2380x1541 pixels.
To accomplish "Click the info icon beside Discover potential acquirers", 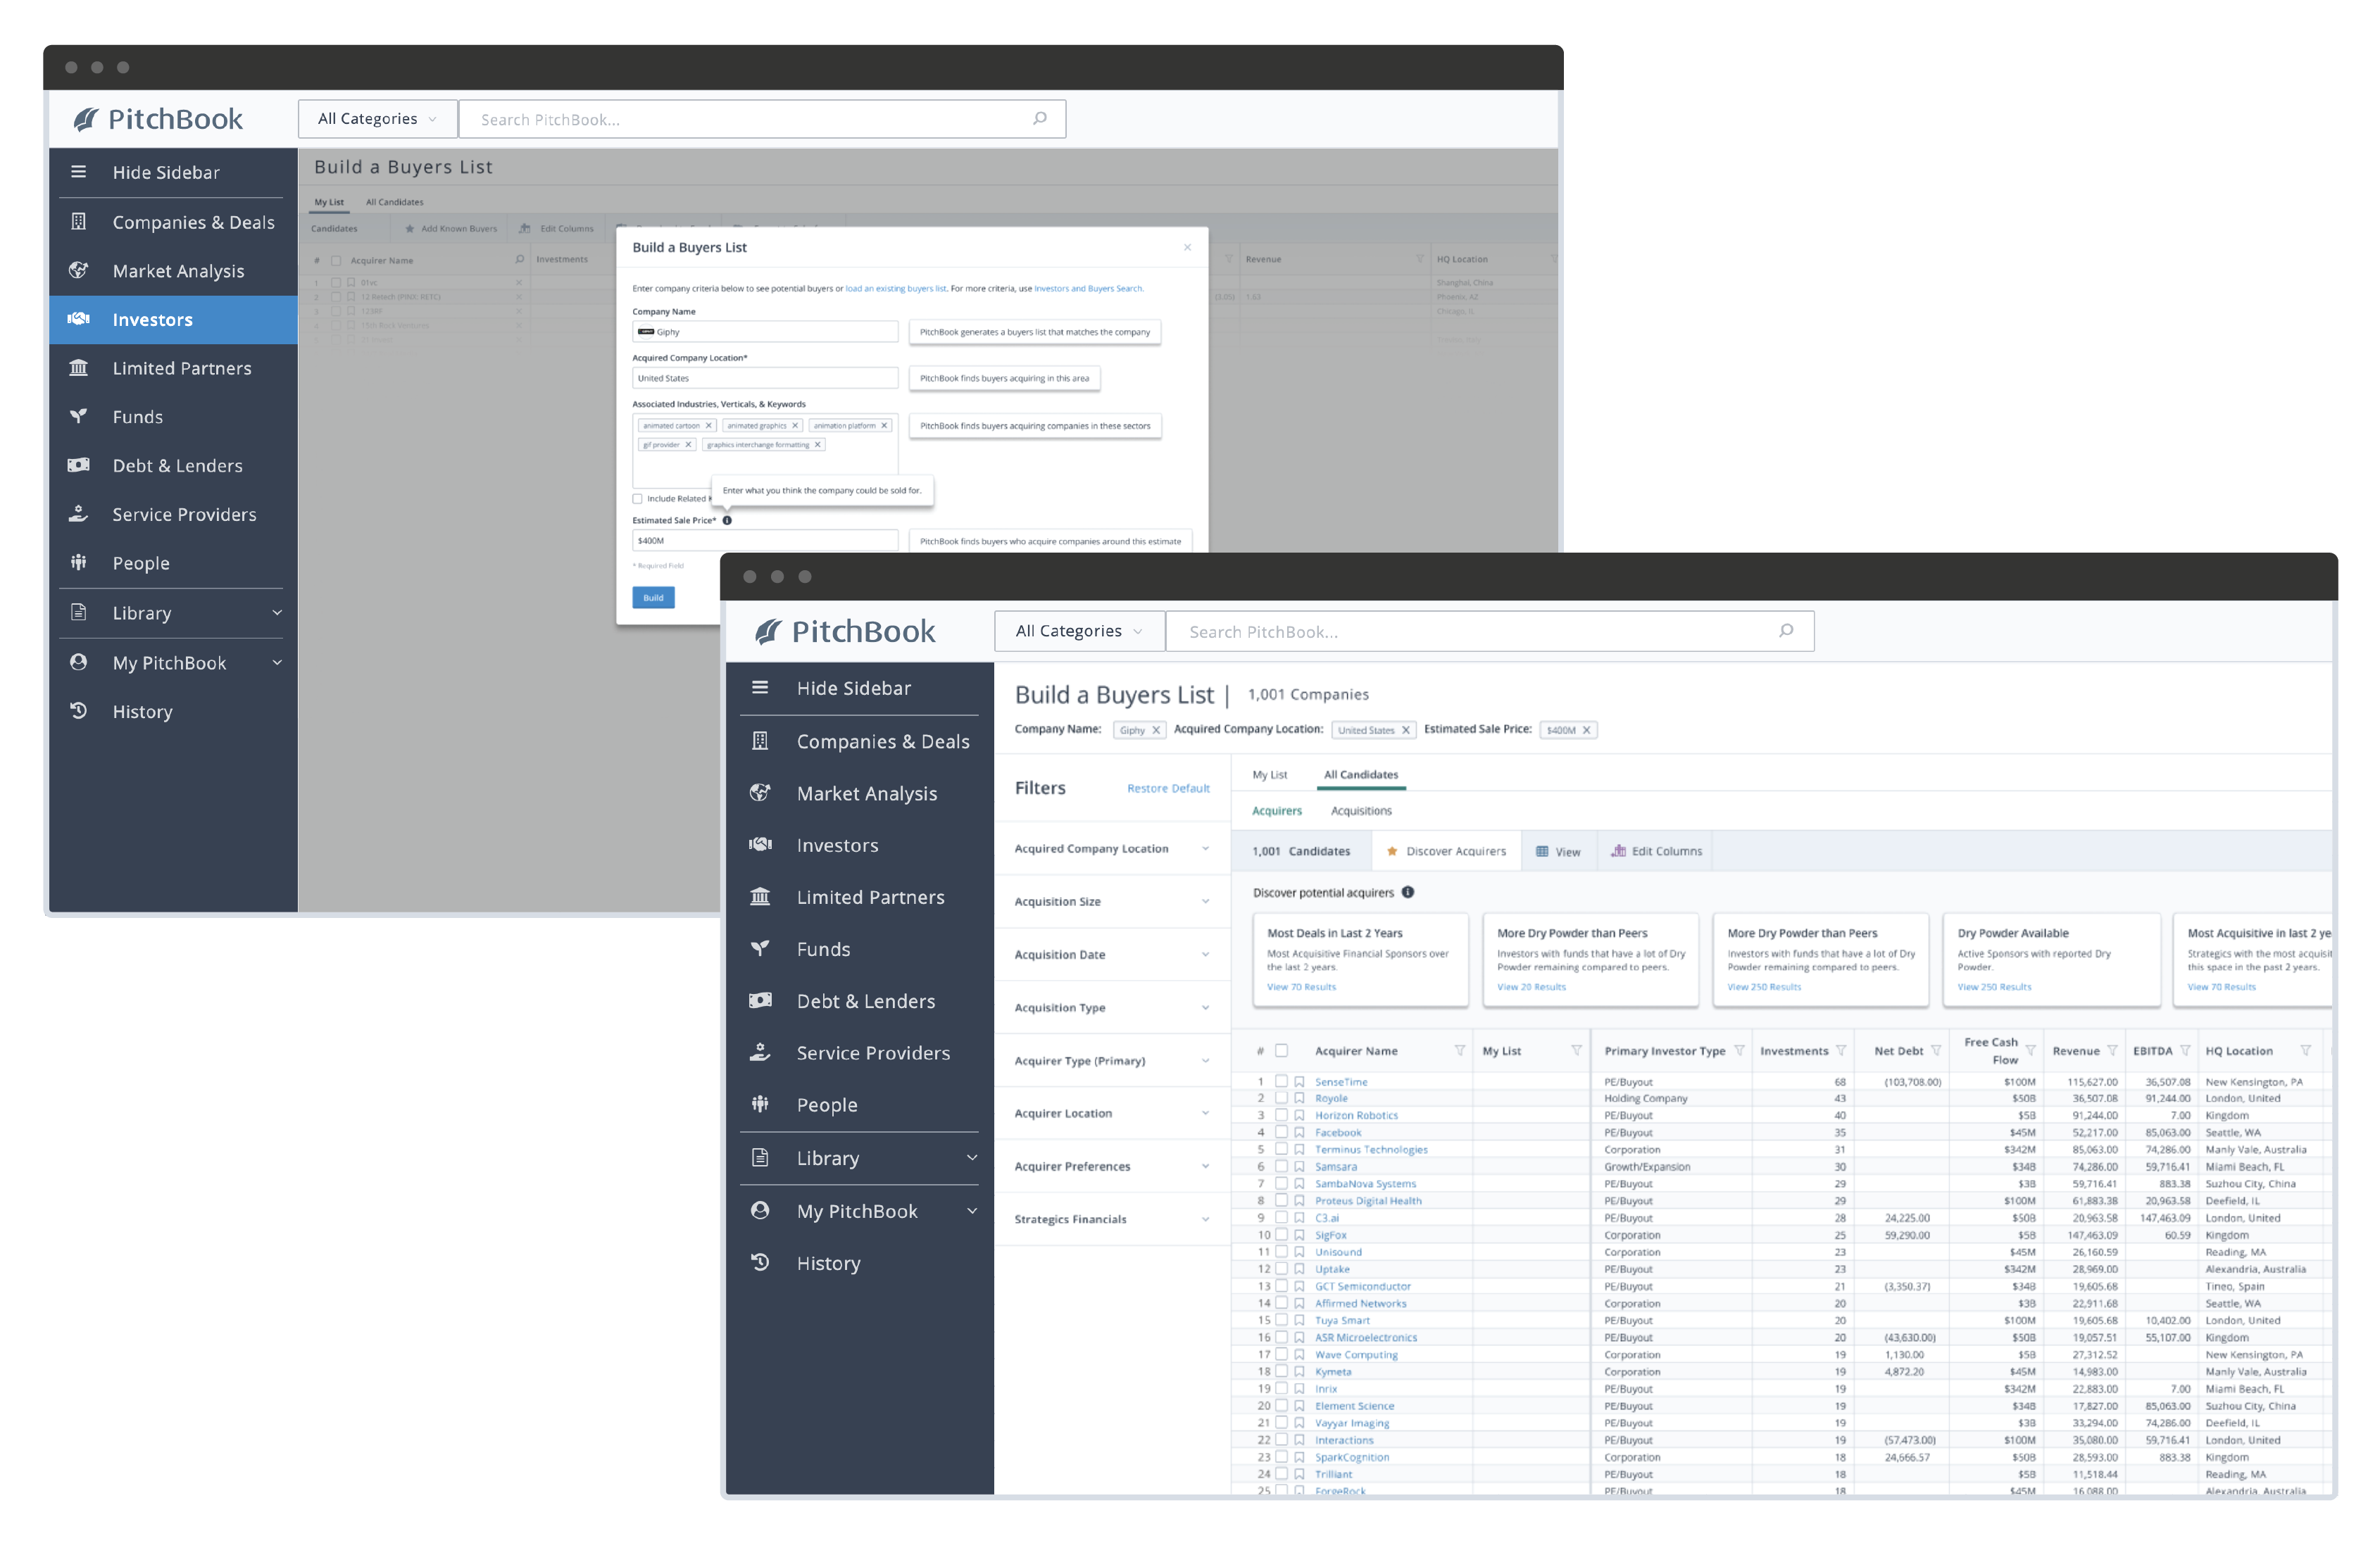I will 1407,892.
